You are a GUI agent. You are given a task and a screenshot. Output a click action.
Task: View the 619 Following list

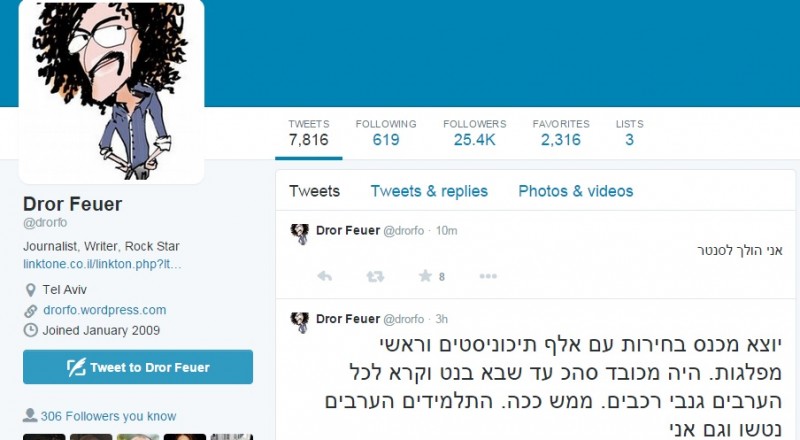386,133
